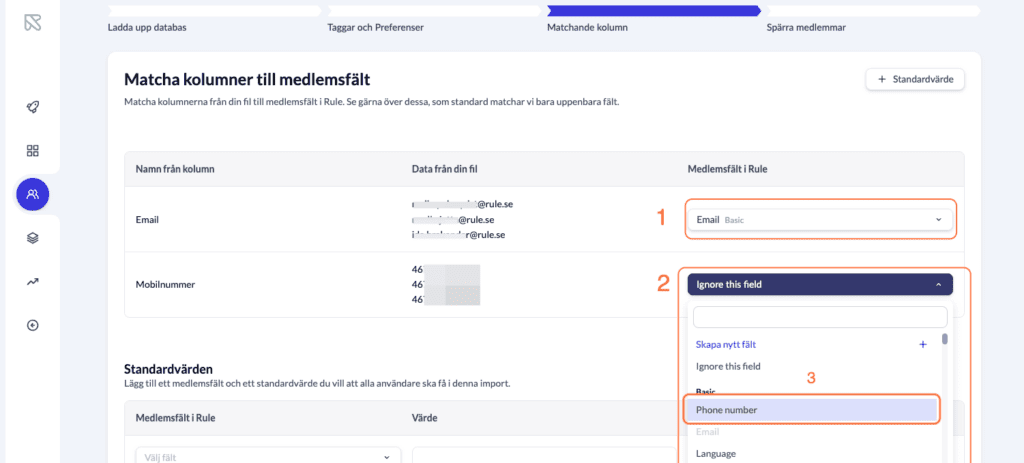The image size is (1024, 463).
Task: Open the stacked layers icon in sidebar
Action: (x=32, y=238)
